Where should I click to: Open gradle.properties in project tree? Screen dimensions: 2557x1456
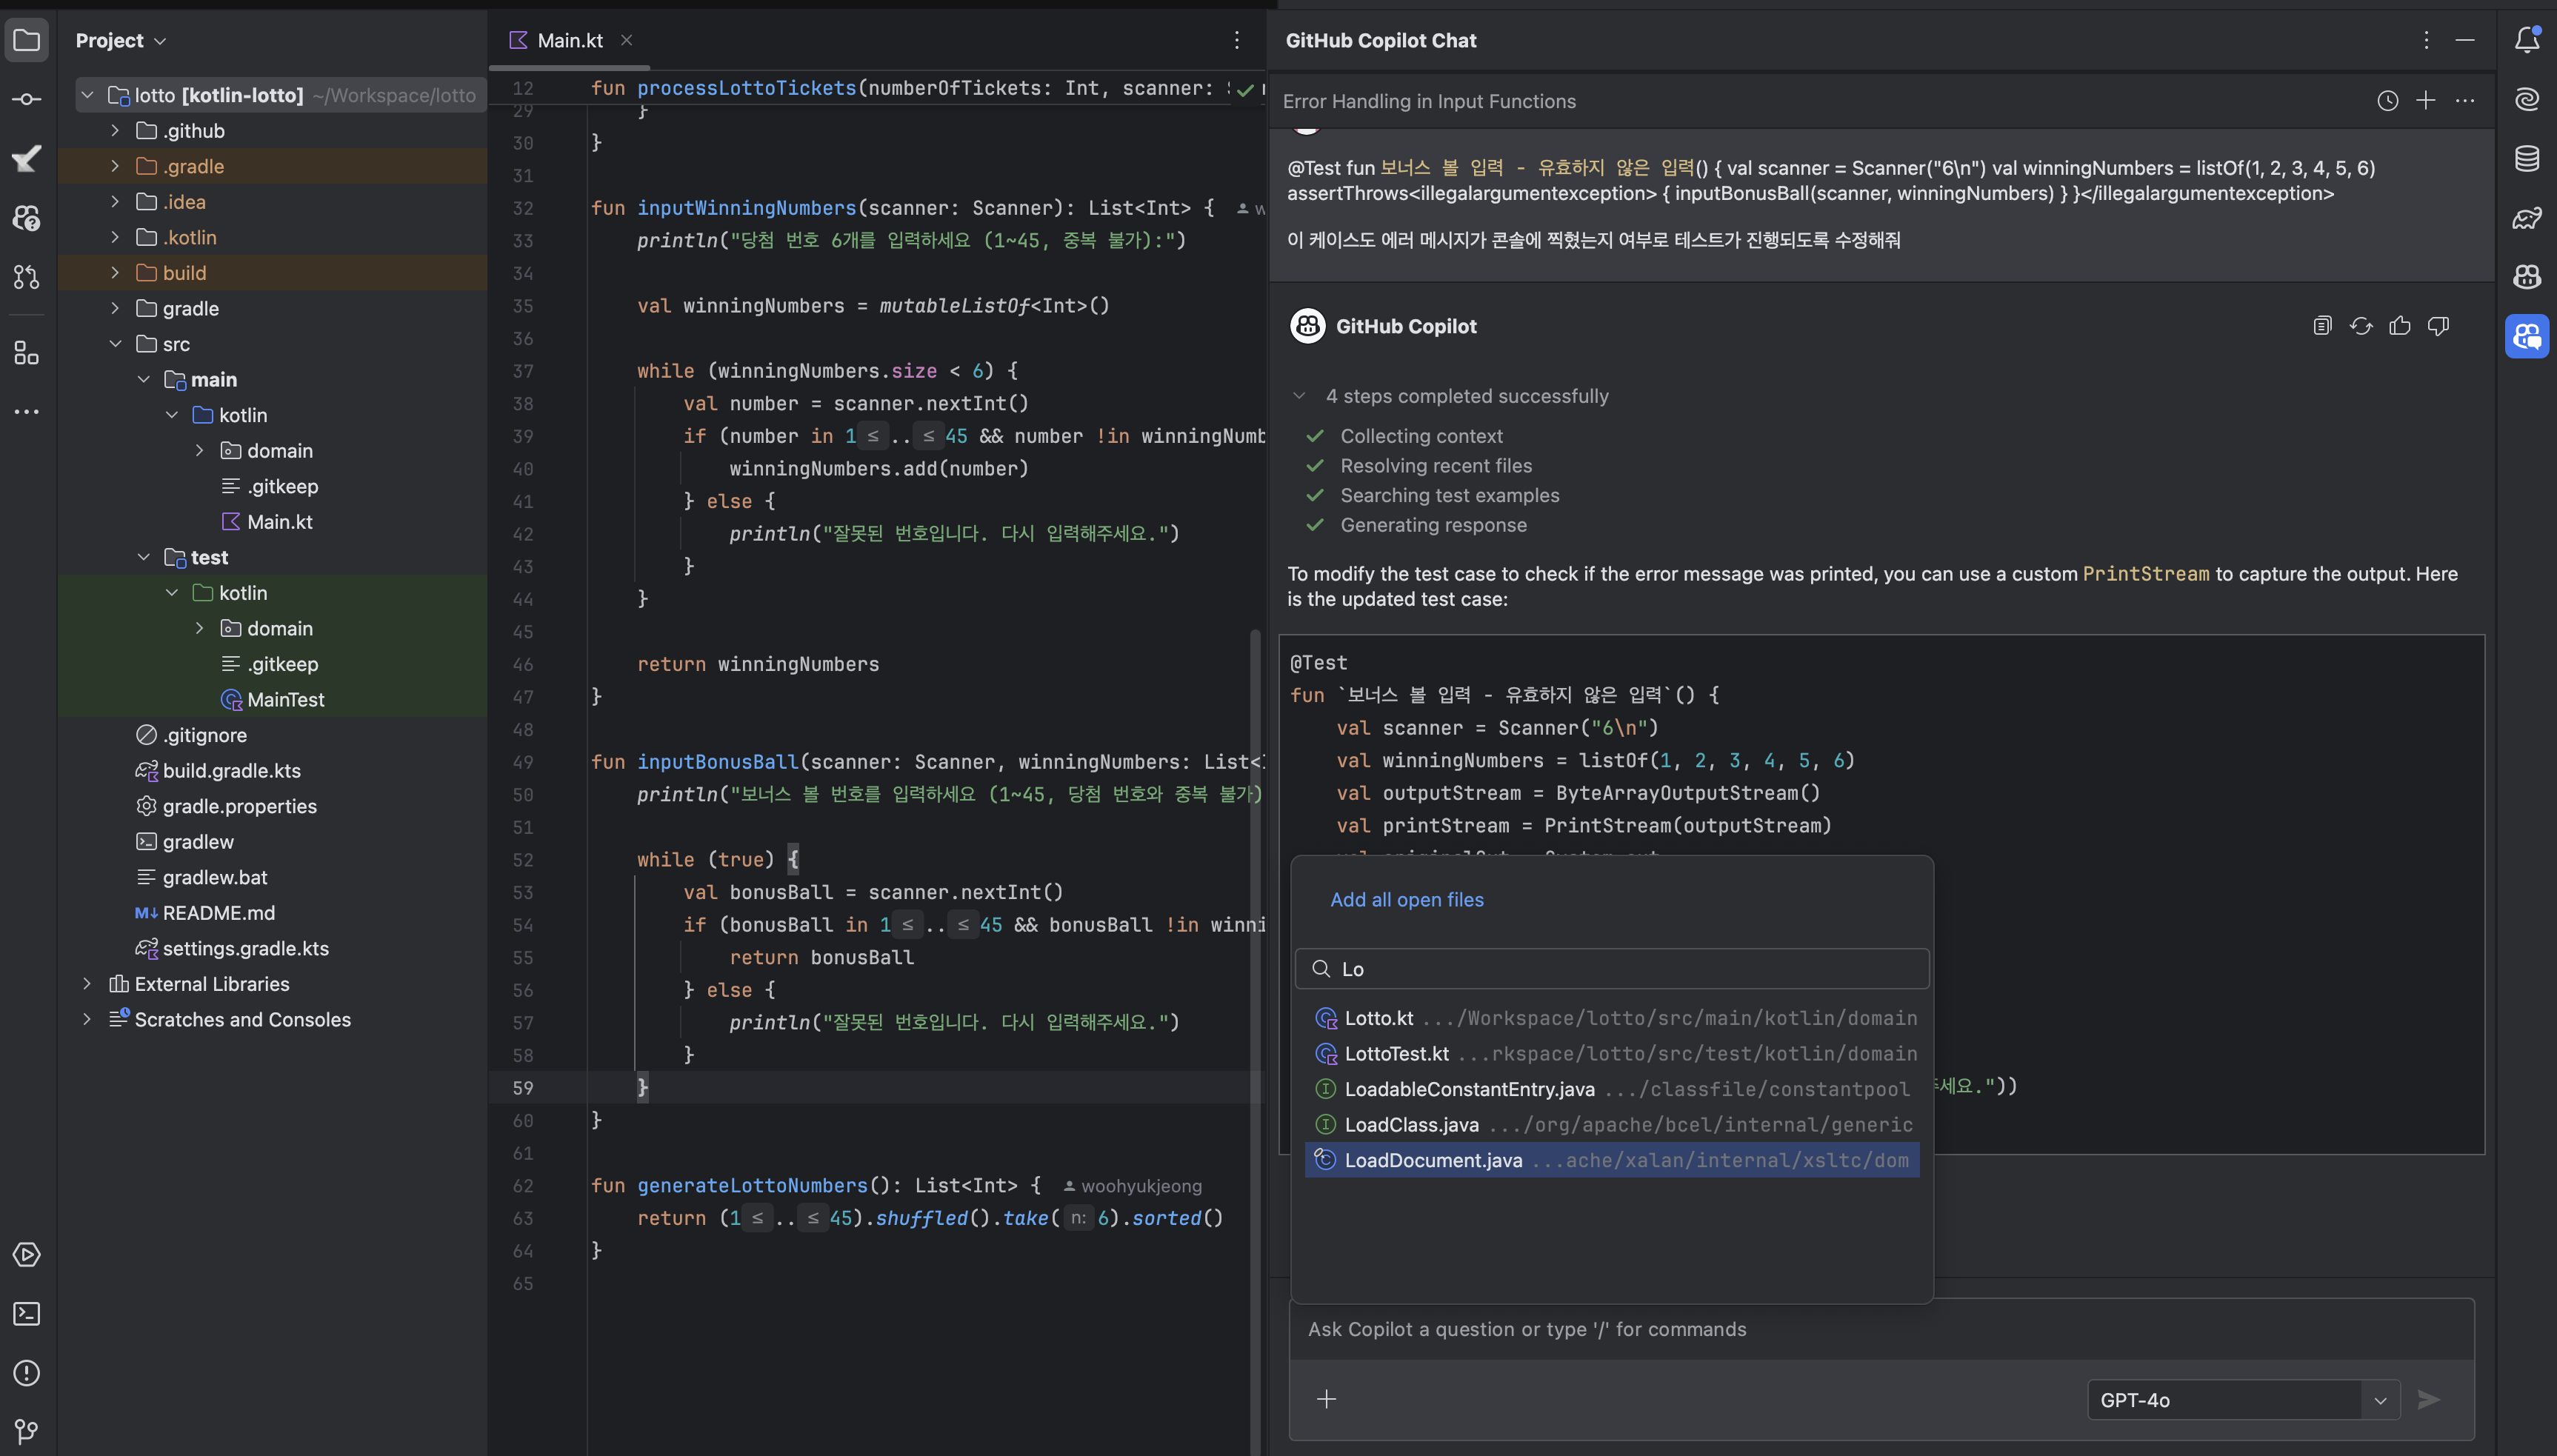[x=240, y=806]
